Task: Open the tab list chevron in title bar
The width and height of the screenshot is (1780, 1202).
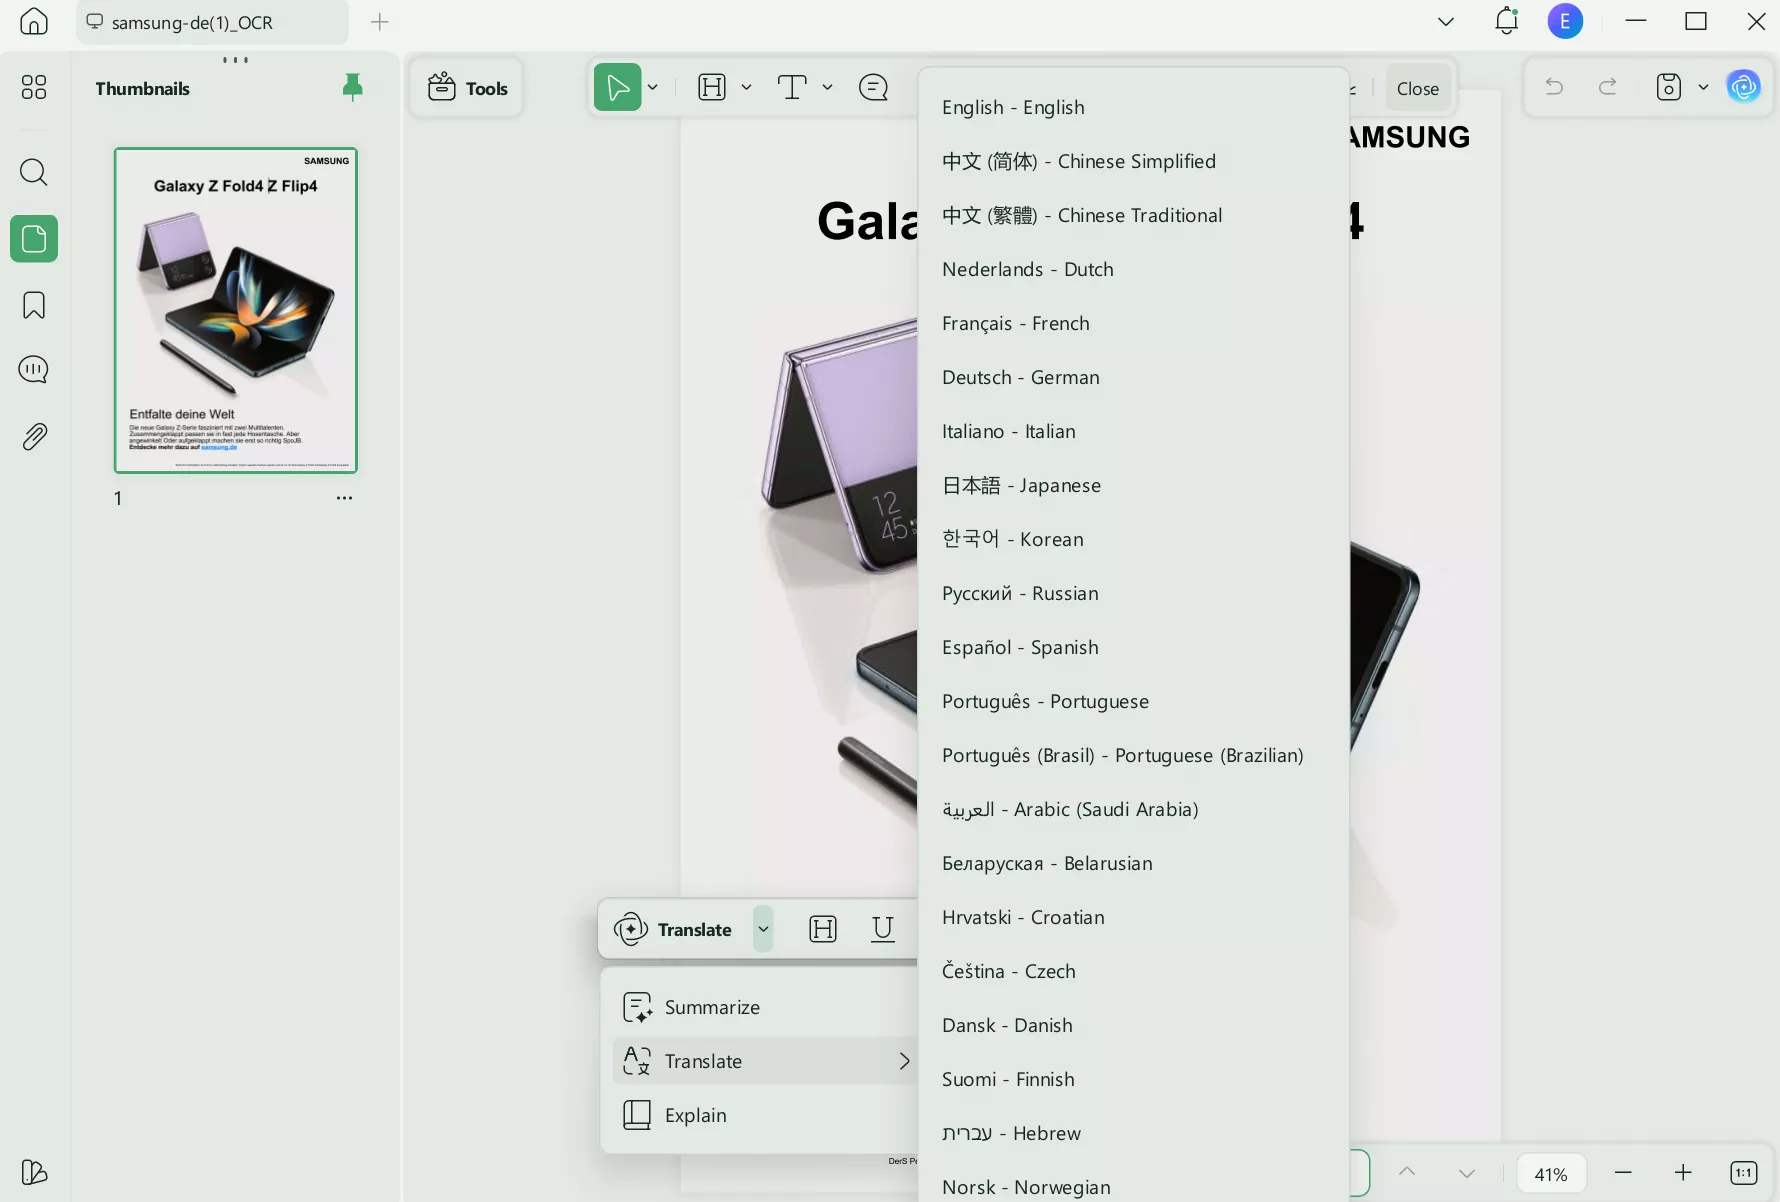Action: pos(1446,21)
